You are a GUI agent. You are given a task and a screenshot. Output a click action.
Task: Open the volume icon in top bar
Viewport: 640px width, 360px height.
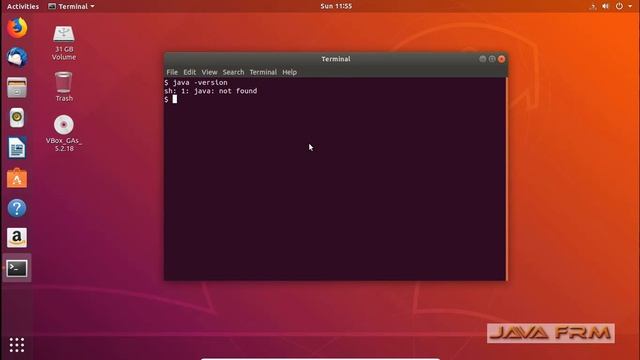click(x=605, y=6)
